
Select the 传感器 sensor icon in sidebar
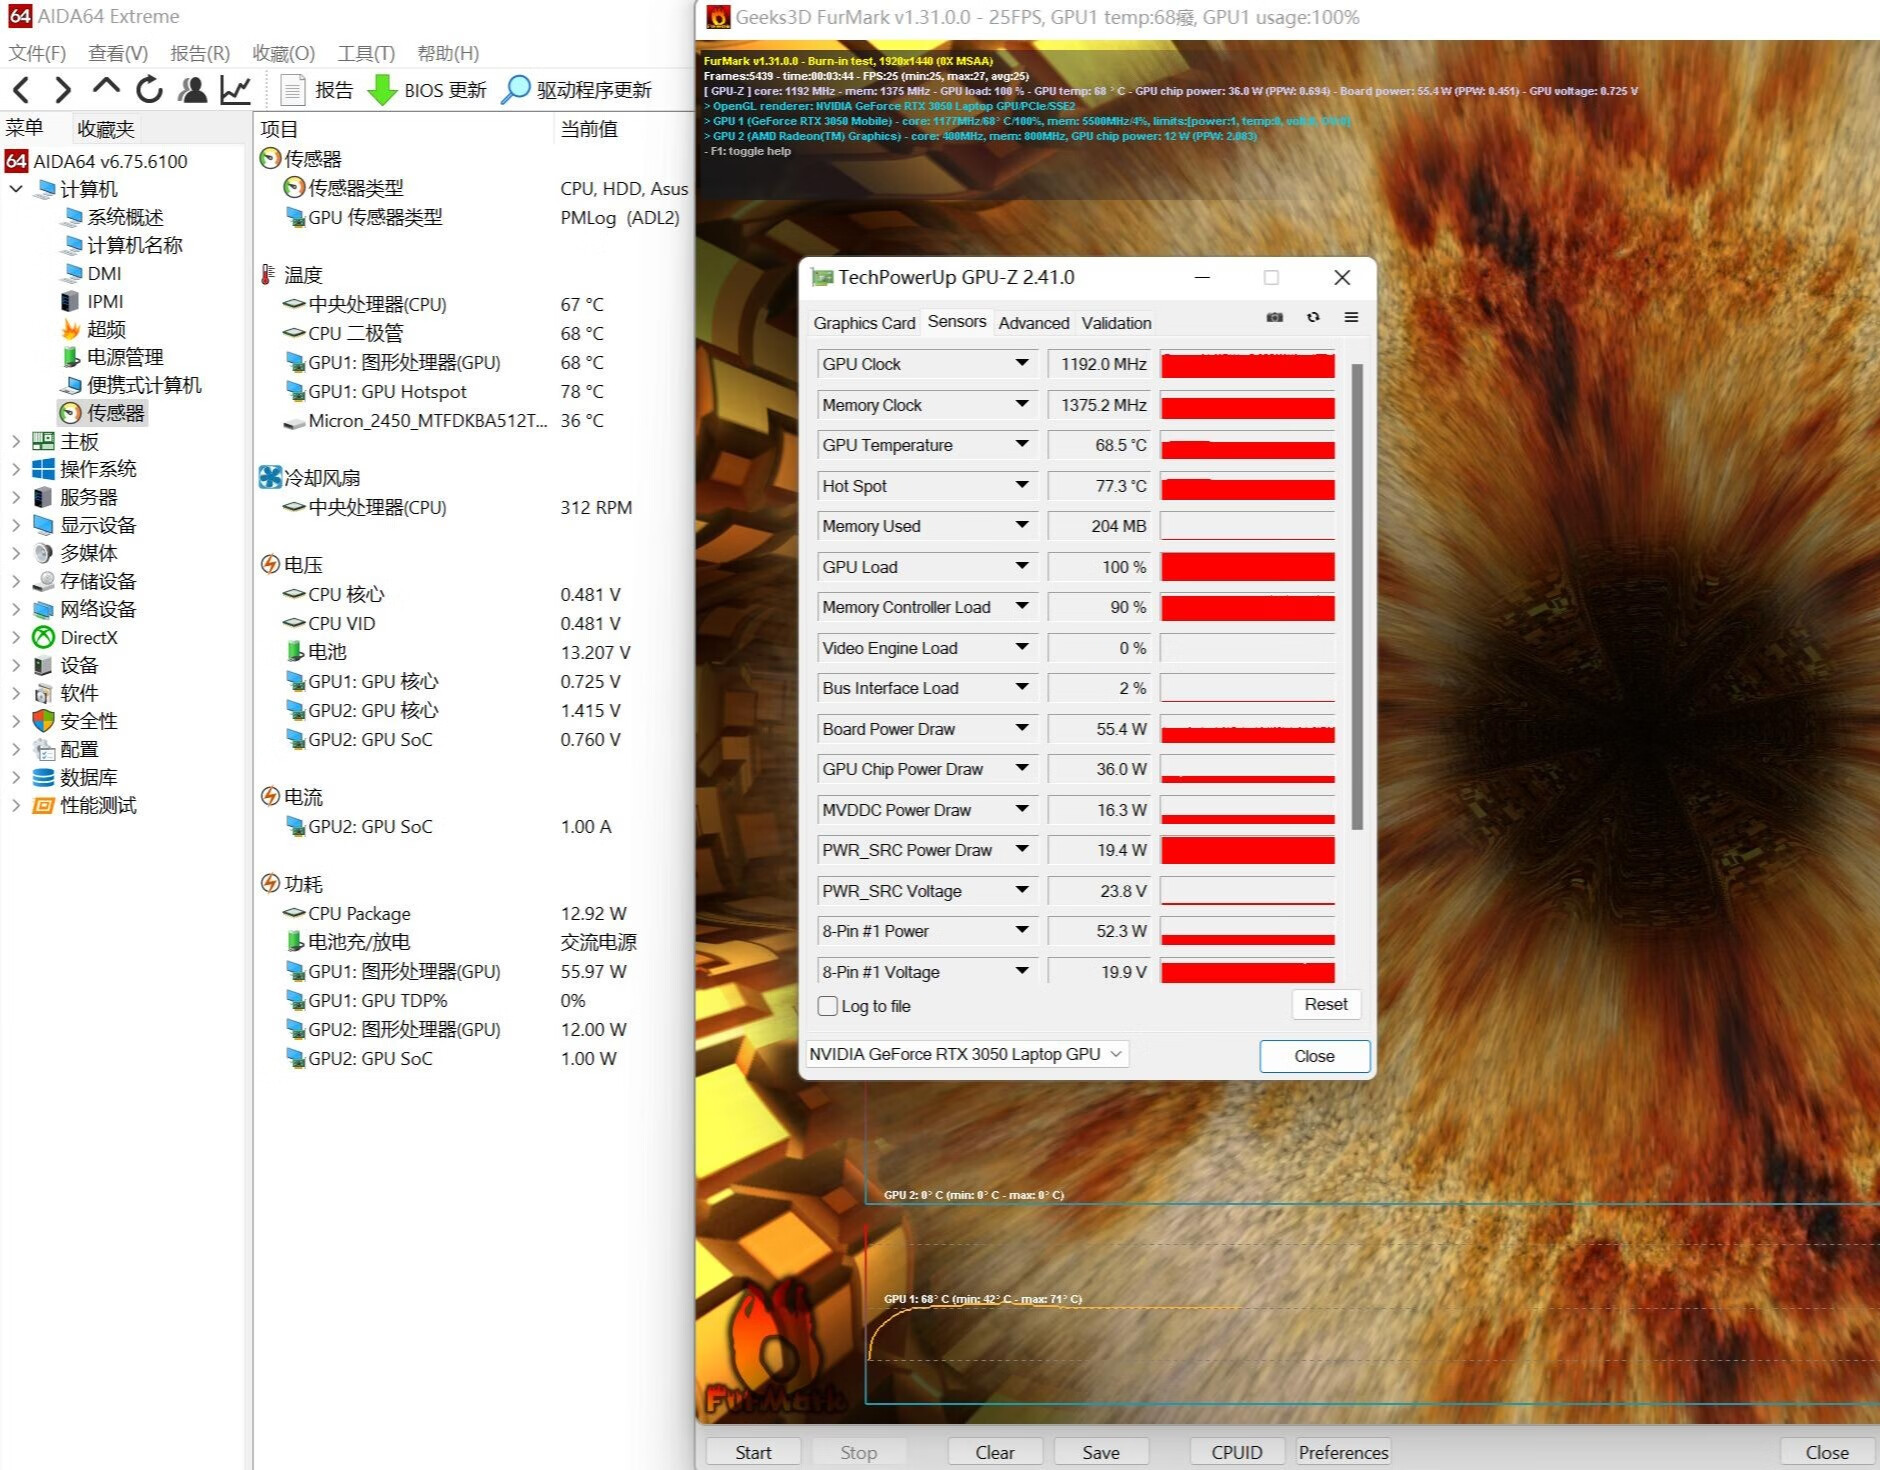click(x=68, y=413)
